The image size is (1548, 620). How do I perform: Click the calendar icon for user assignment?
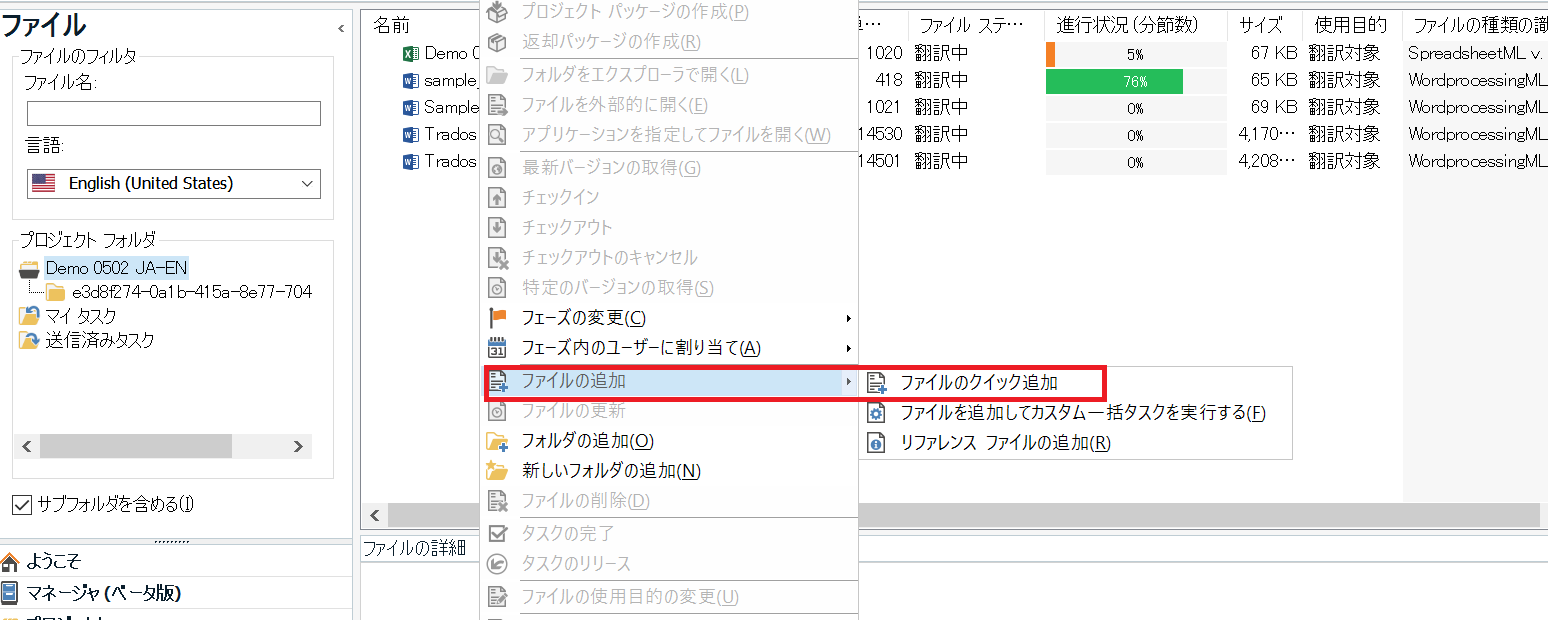[x=497, y=348]
